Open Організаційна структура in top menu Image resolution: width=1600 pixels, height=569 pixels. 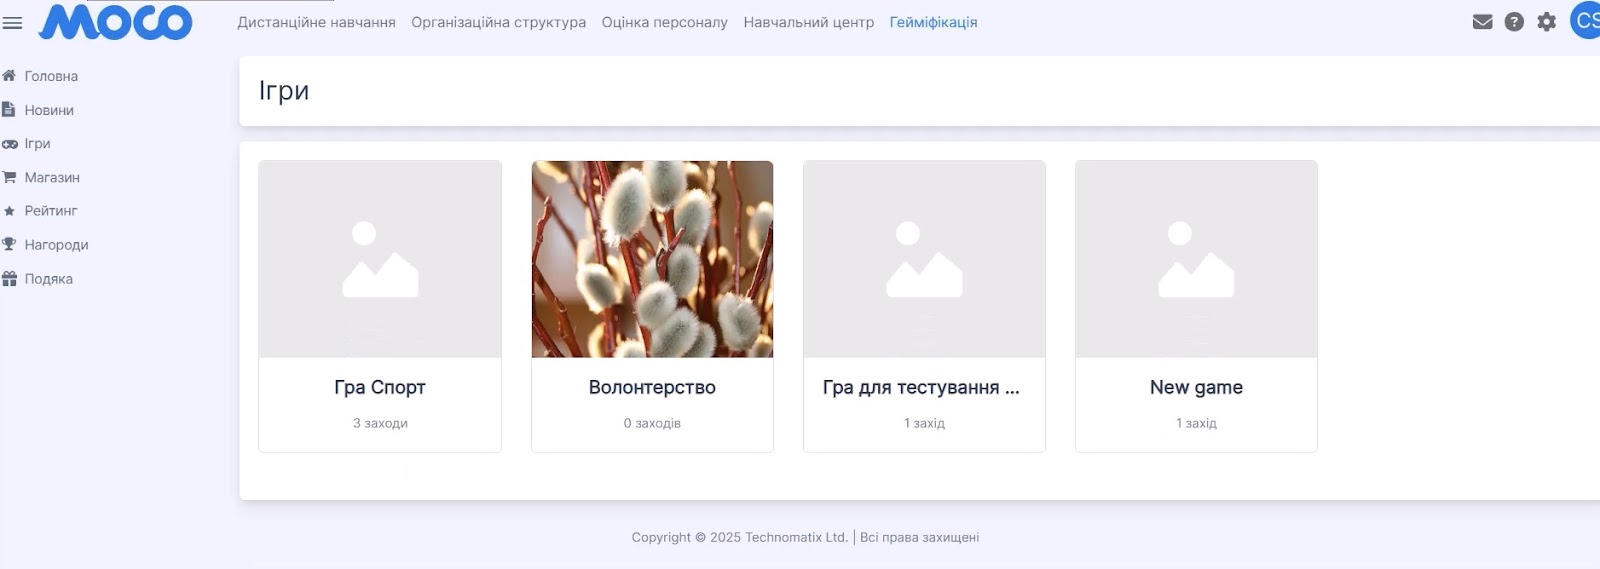[498, 22]
